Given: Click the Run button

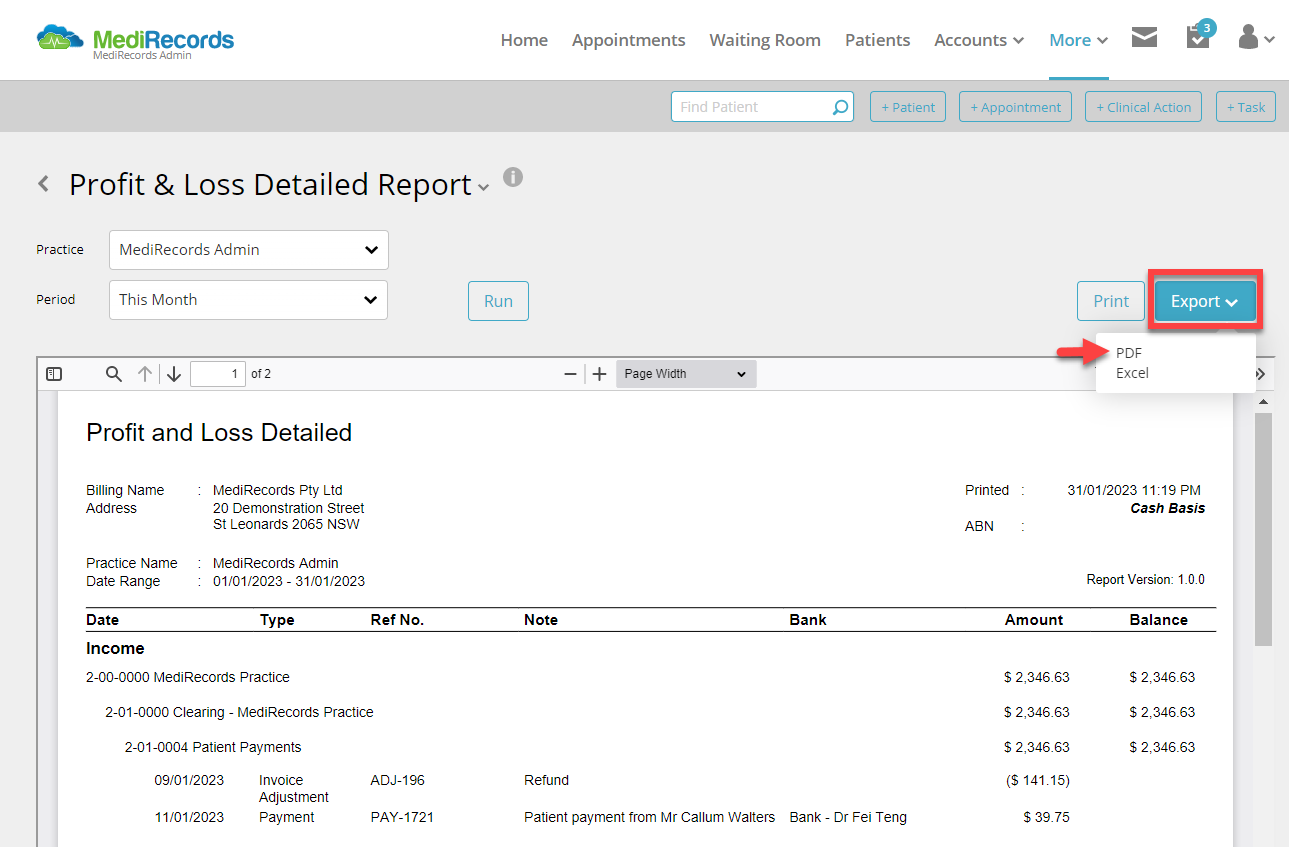Looking at the screenshot, I should pyautogui.click(x=498, y=301).
